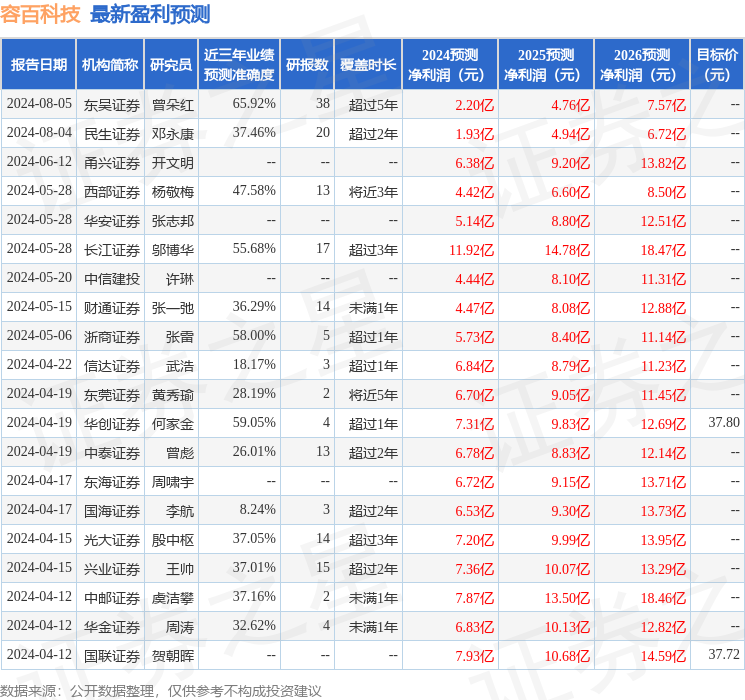Click analyst name 邬博华
This screenshot has height=700, width=745.
tap(172, 249)
